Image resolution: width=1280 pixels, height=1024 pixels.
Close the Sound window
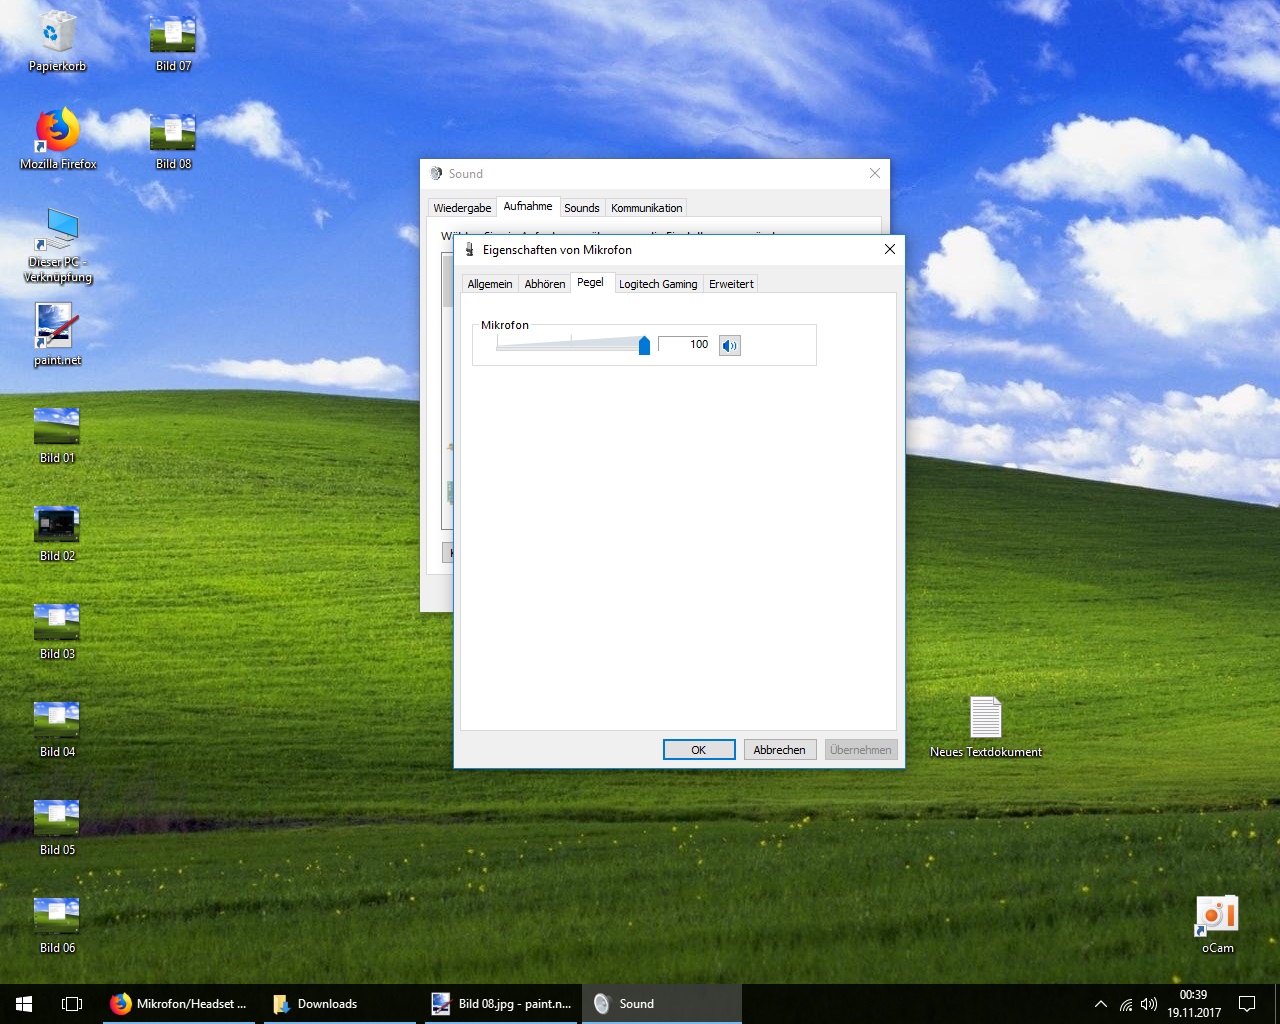coord(875,173)
